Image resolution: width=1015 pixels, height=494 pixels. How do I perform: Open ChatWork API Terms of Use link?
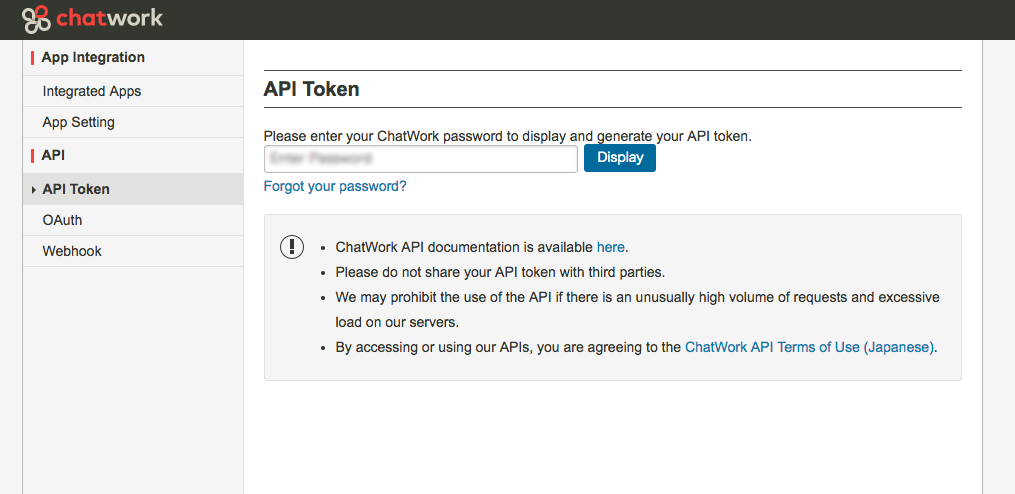[x=809, y=347]
